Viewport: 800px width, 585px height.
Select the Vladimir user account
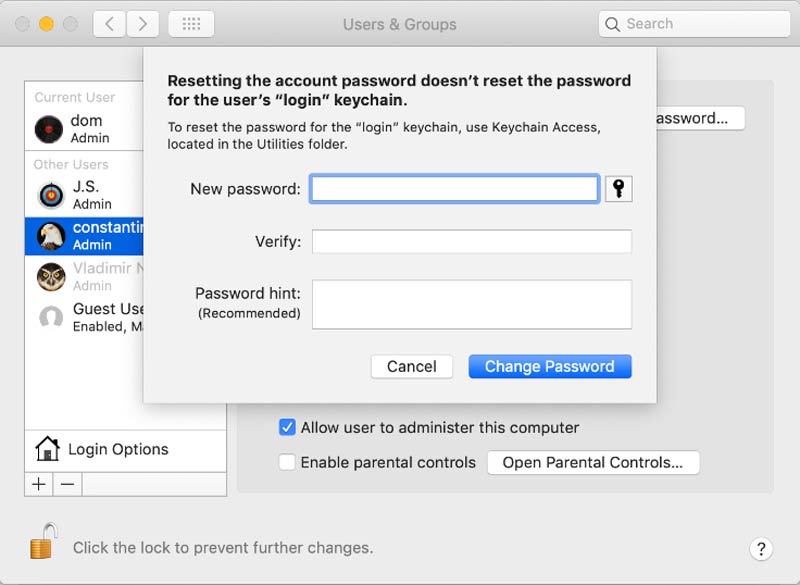pos(51,277)
